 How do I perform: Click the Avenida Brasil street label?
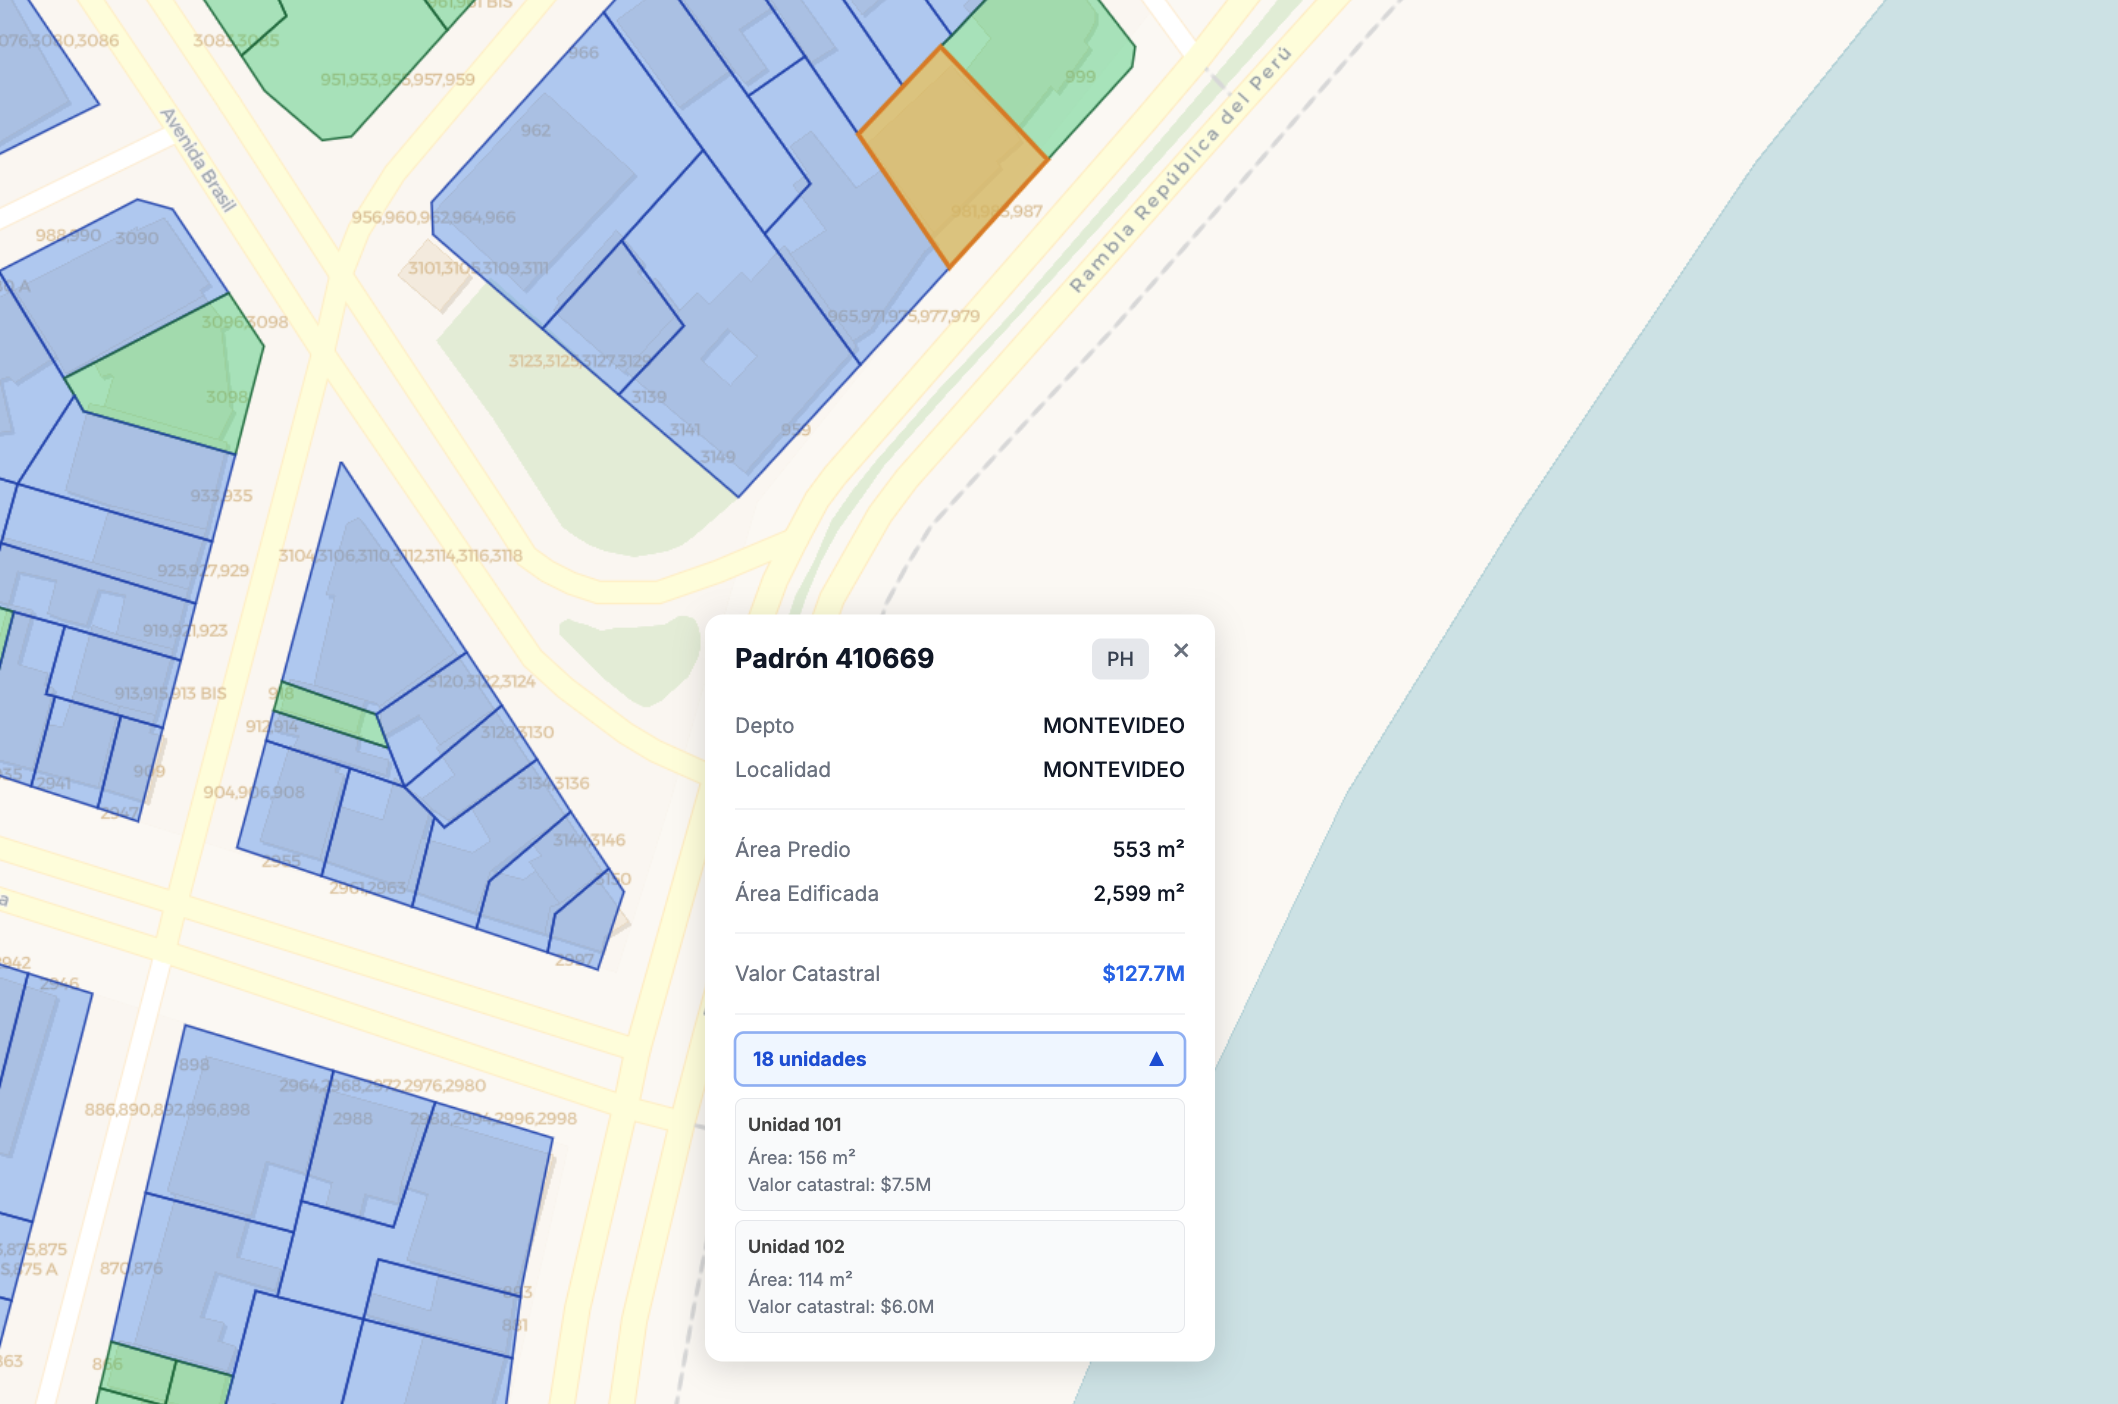click(198, 160)
